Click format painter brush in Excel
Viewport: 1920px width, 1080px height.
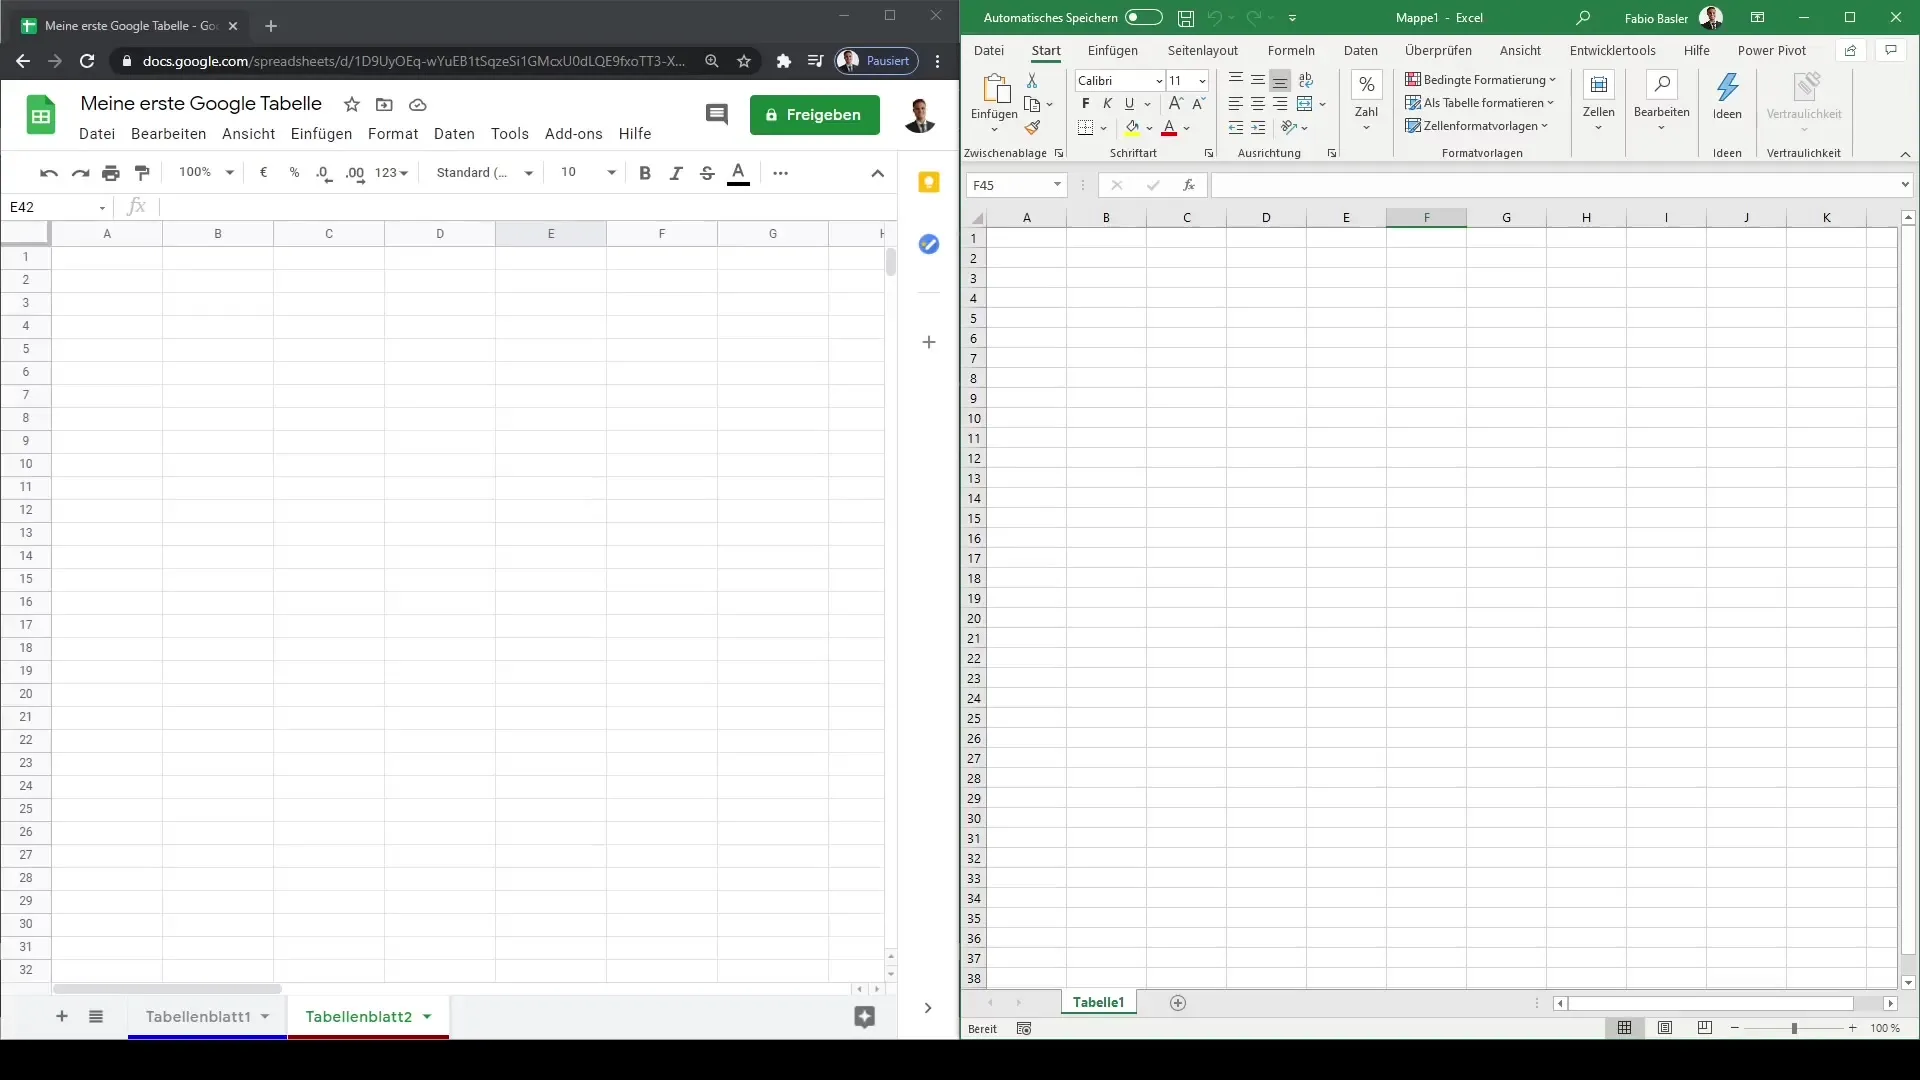(x=1032, y=128)
